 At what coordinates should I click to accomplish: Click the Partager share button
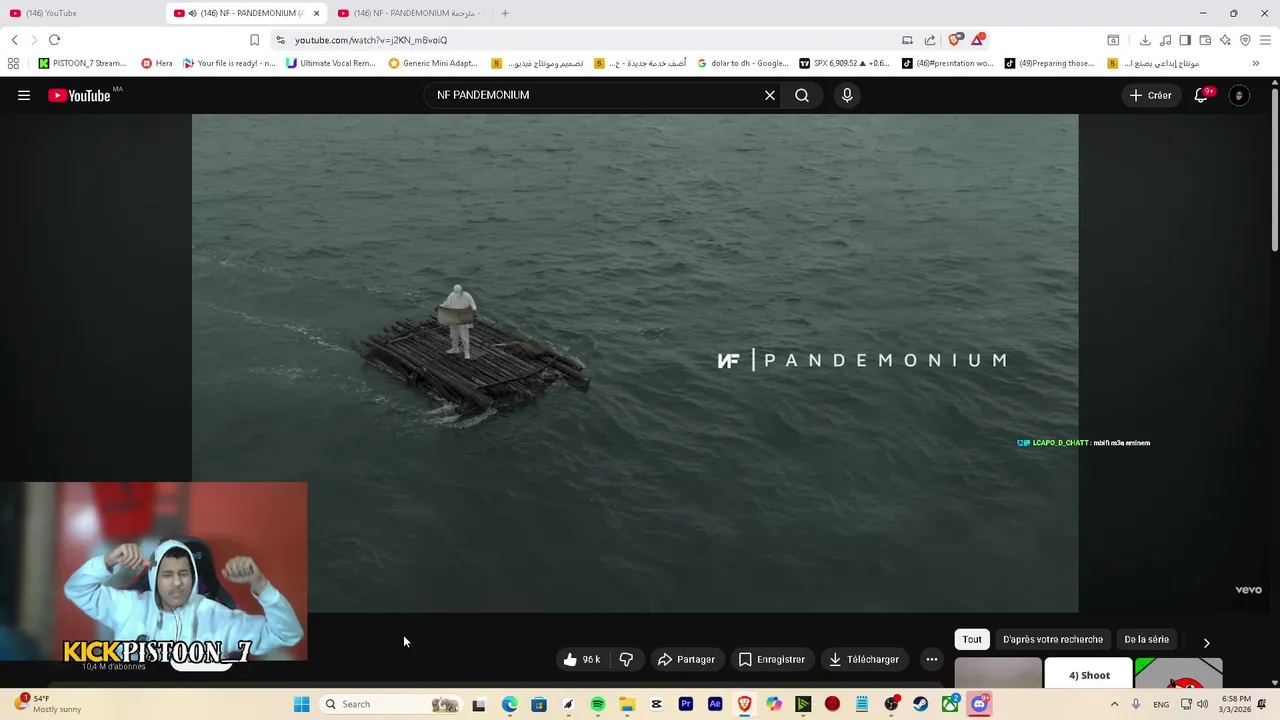point(686,659)
